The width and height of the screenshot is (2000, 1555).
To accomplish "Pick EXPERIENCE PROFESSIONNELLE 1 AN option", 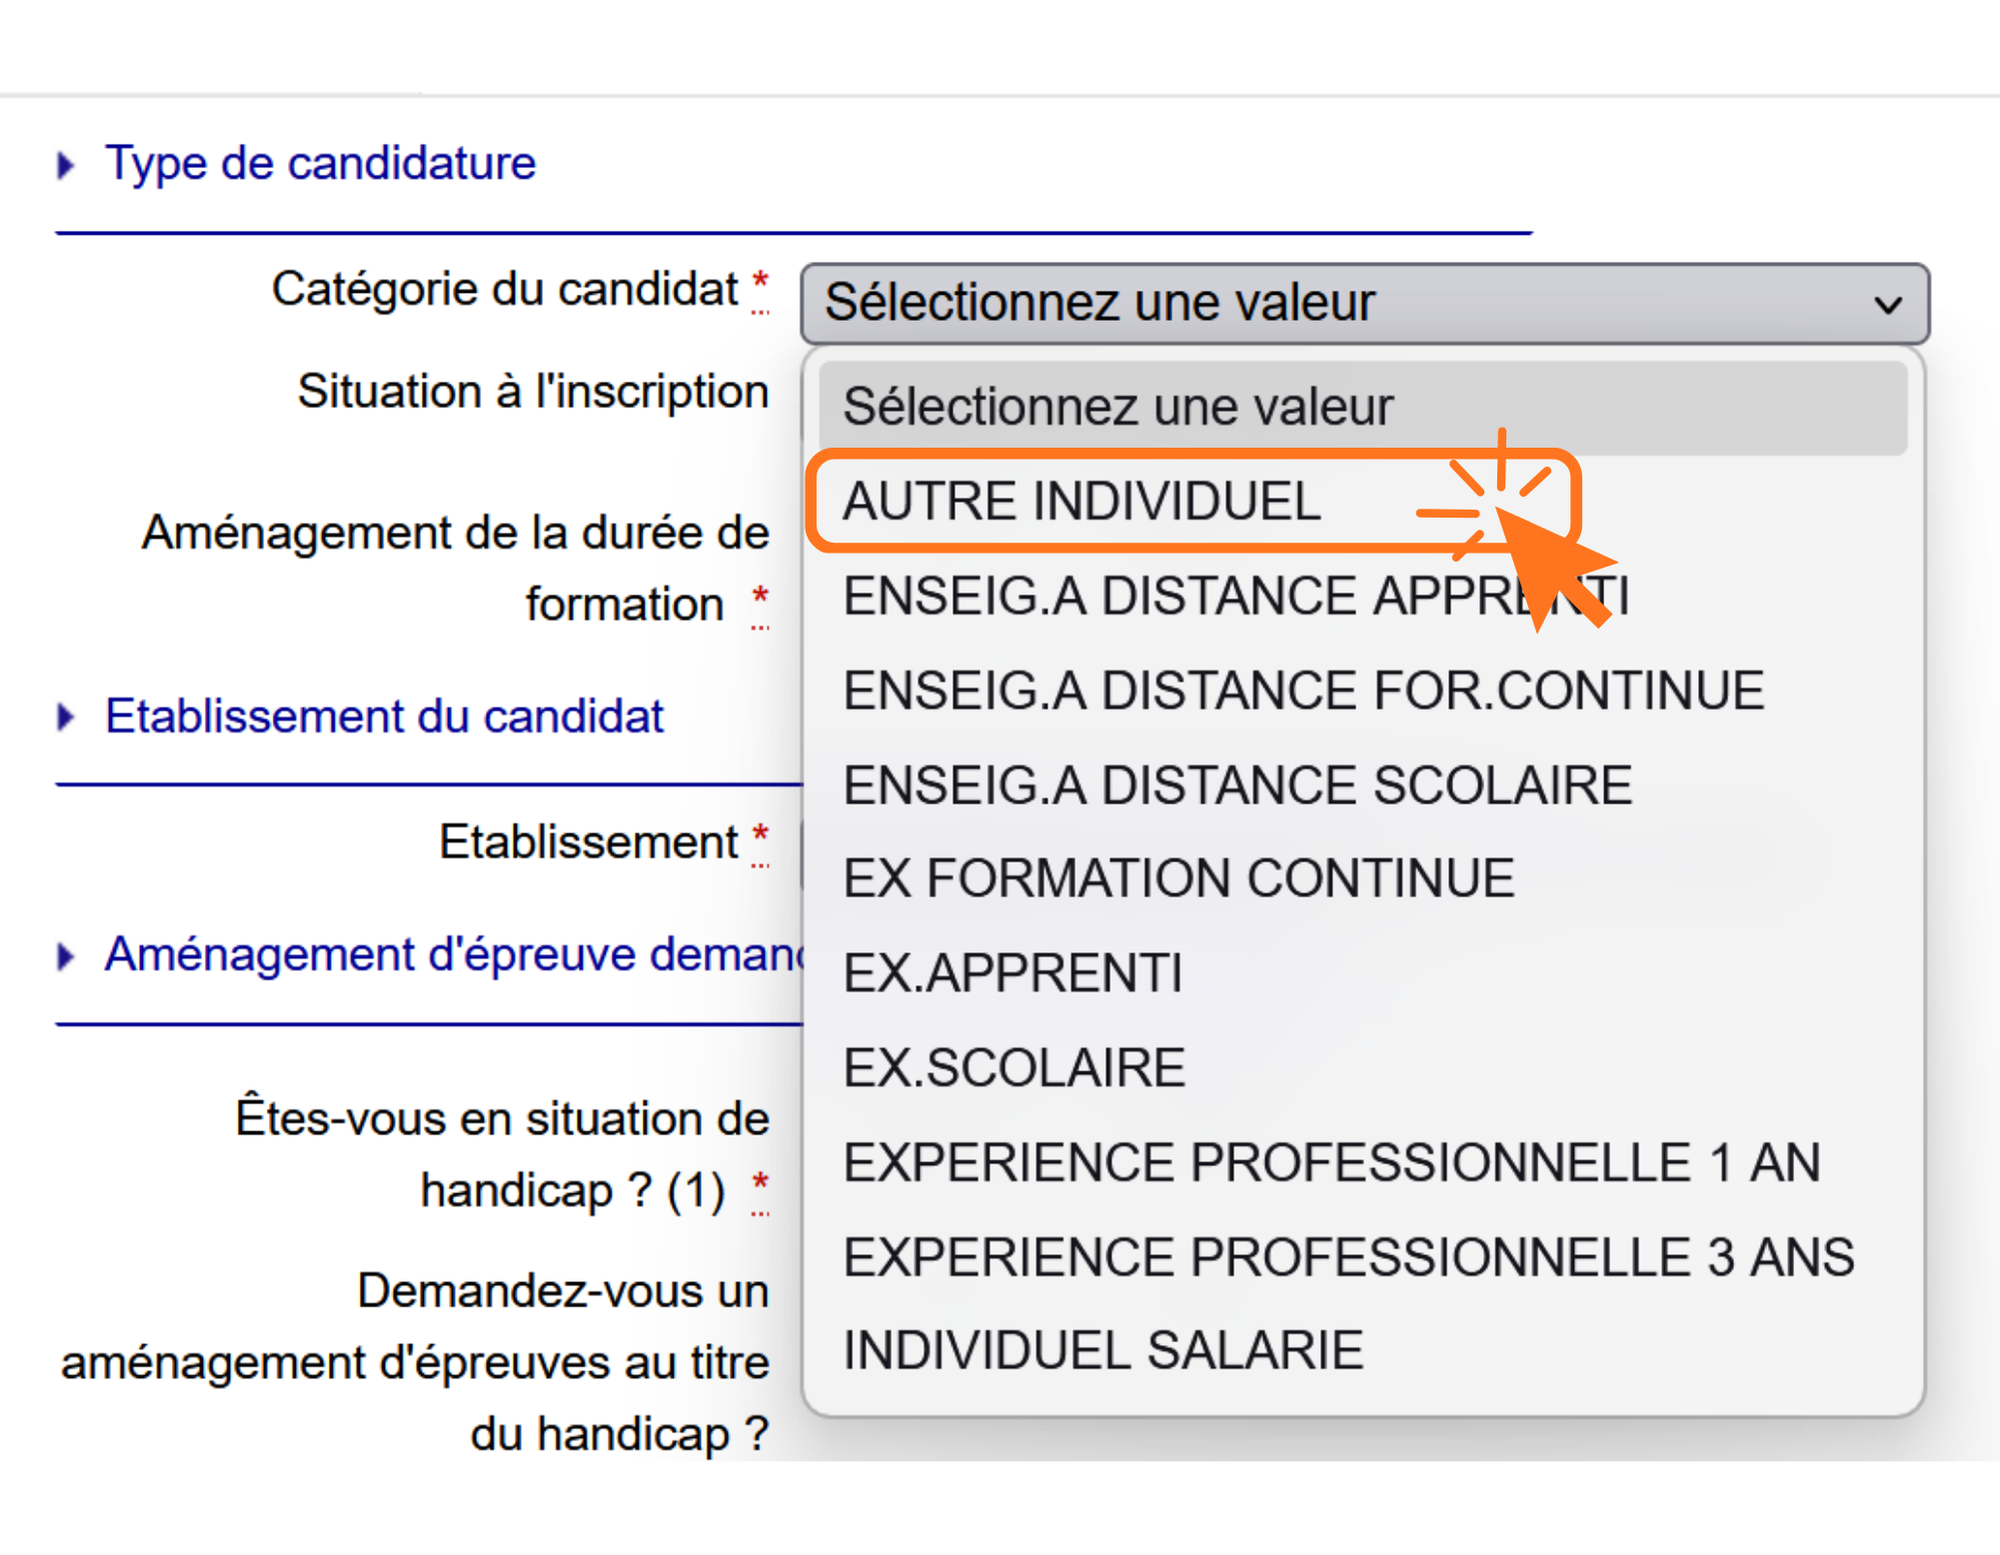I will pyautogui.click(x=1331, y=1162).
